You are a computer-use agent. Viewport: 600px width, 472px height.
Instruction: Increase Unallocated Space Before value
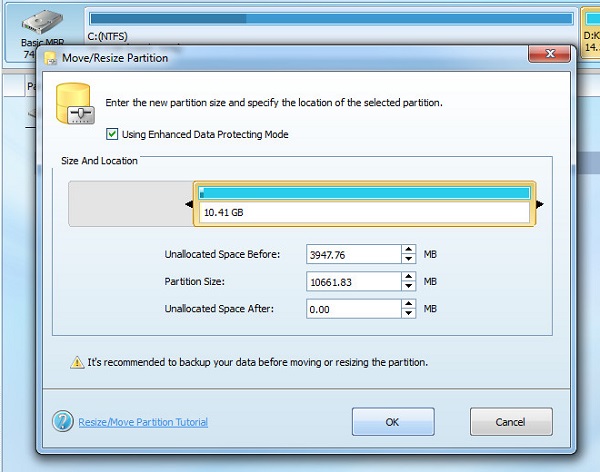click(x=408, y=250)
